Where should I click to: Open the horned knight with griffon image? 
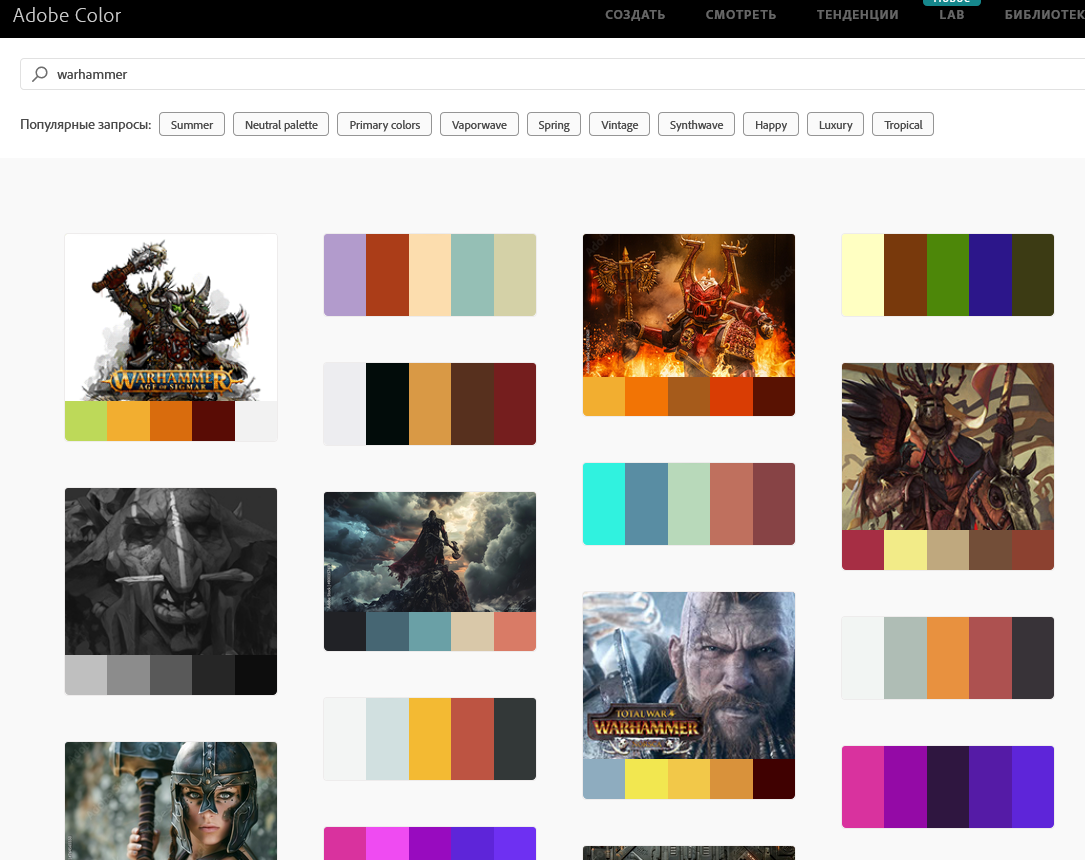947,446
